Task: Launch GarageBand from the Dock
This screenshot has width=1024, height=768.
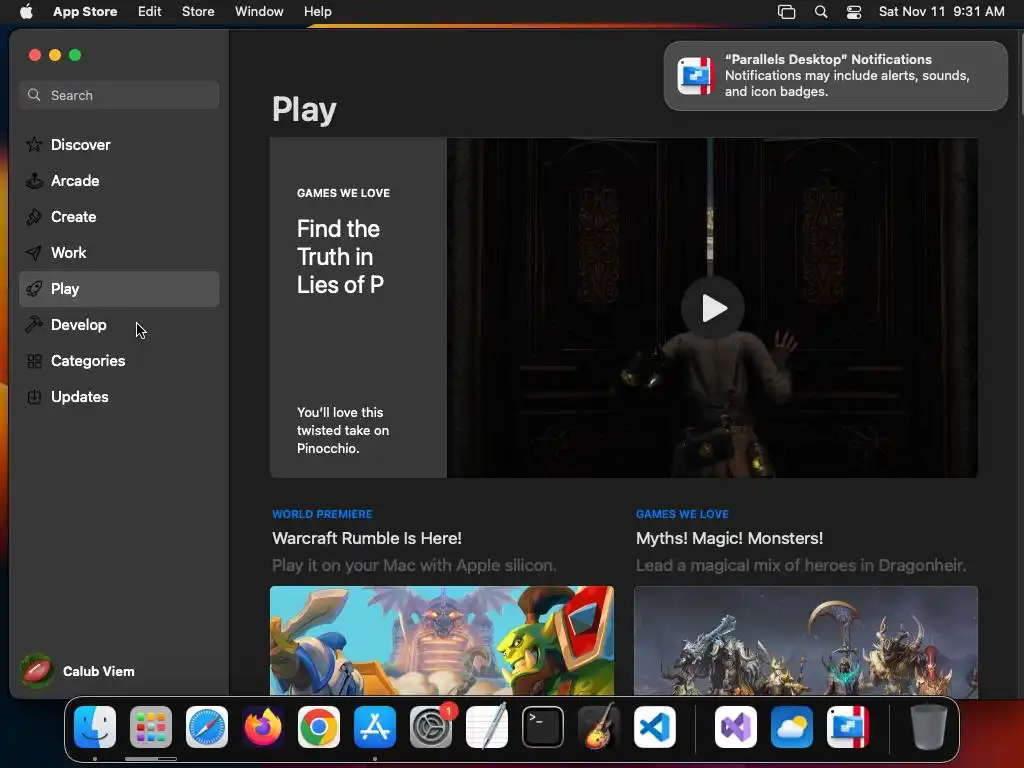Action: (x=598, y=727)
